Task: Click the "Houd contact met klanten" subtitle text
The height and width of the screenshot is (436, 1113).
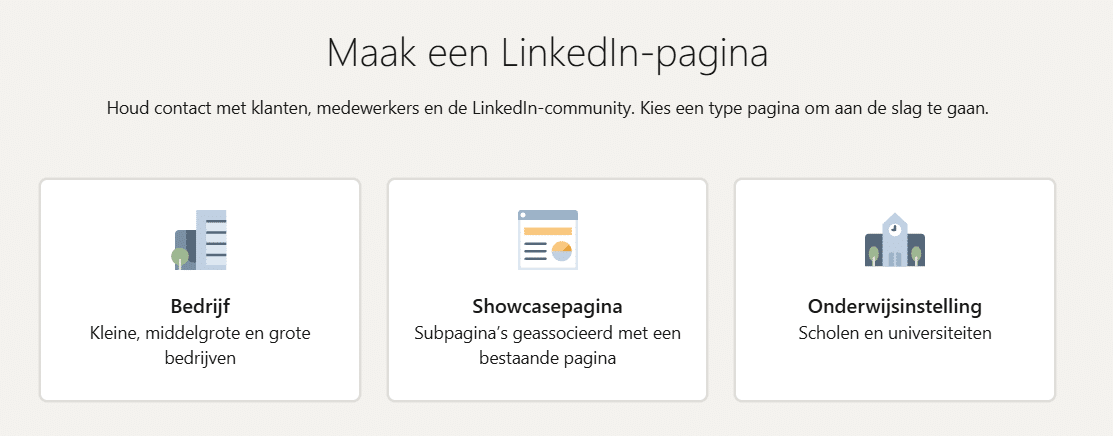Action: [547, 108]
